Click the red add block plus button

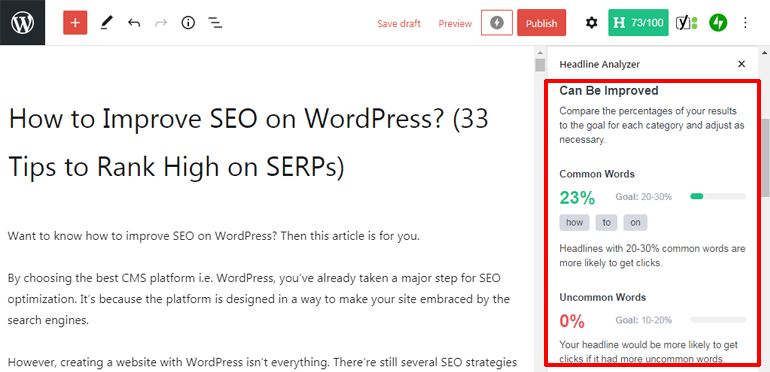75,23
